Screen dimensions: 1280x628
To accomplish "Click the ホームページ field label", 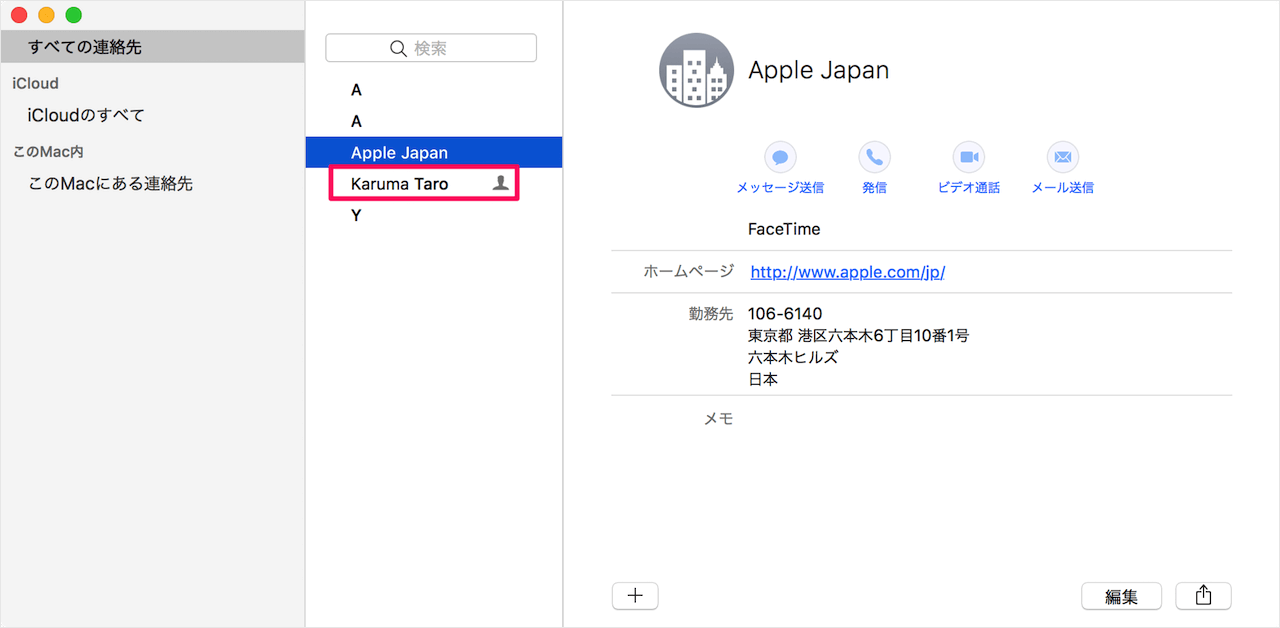I will (x=688, y=271).
